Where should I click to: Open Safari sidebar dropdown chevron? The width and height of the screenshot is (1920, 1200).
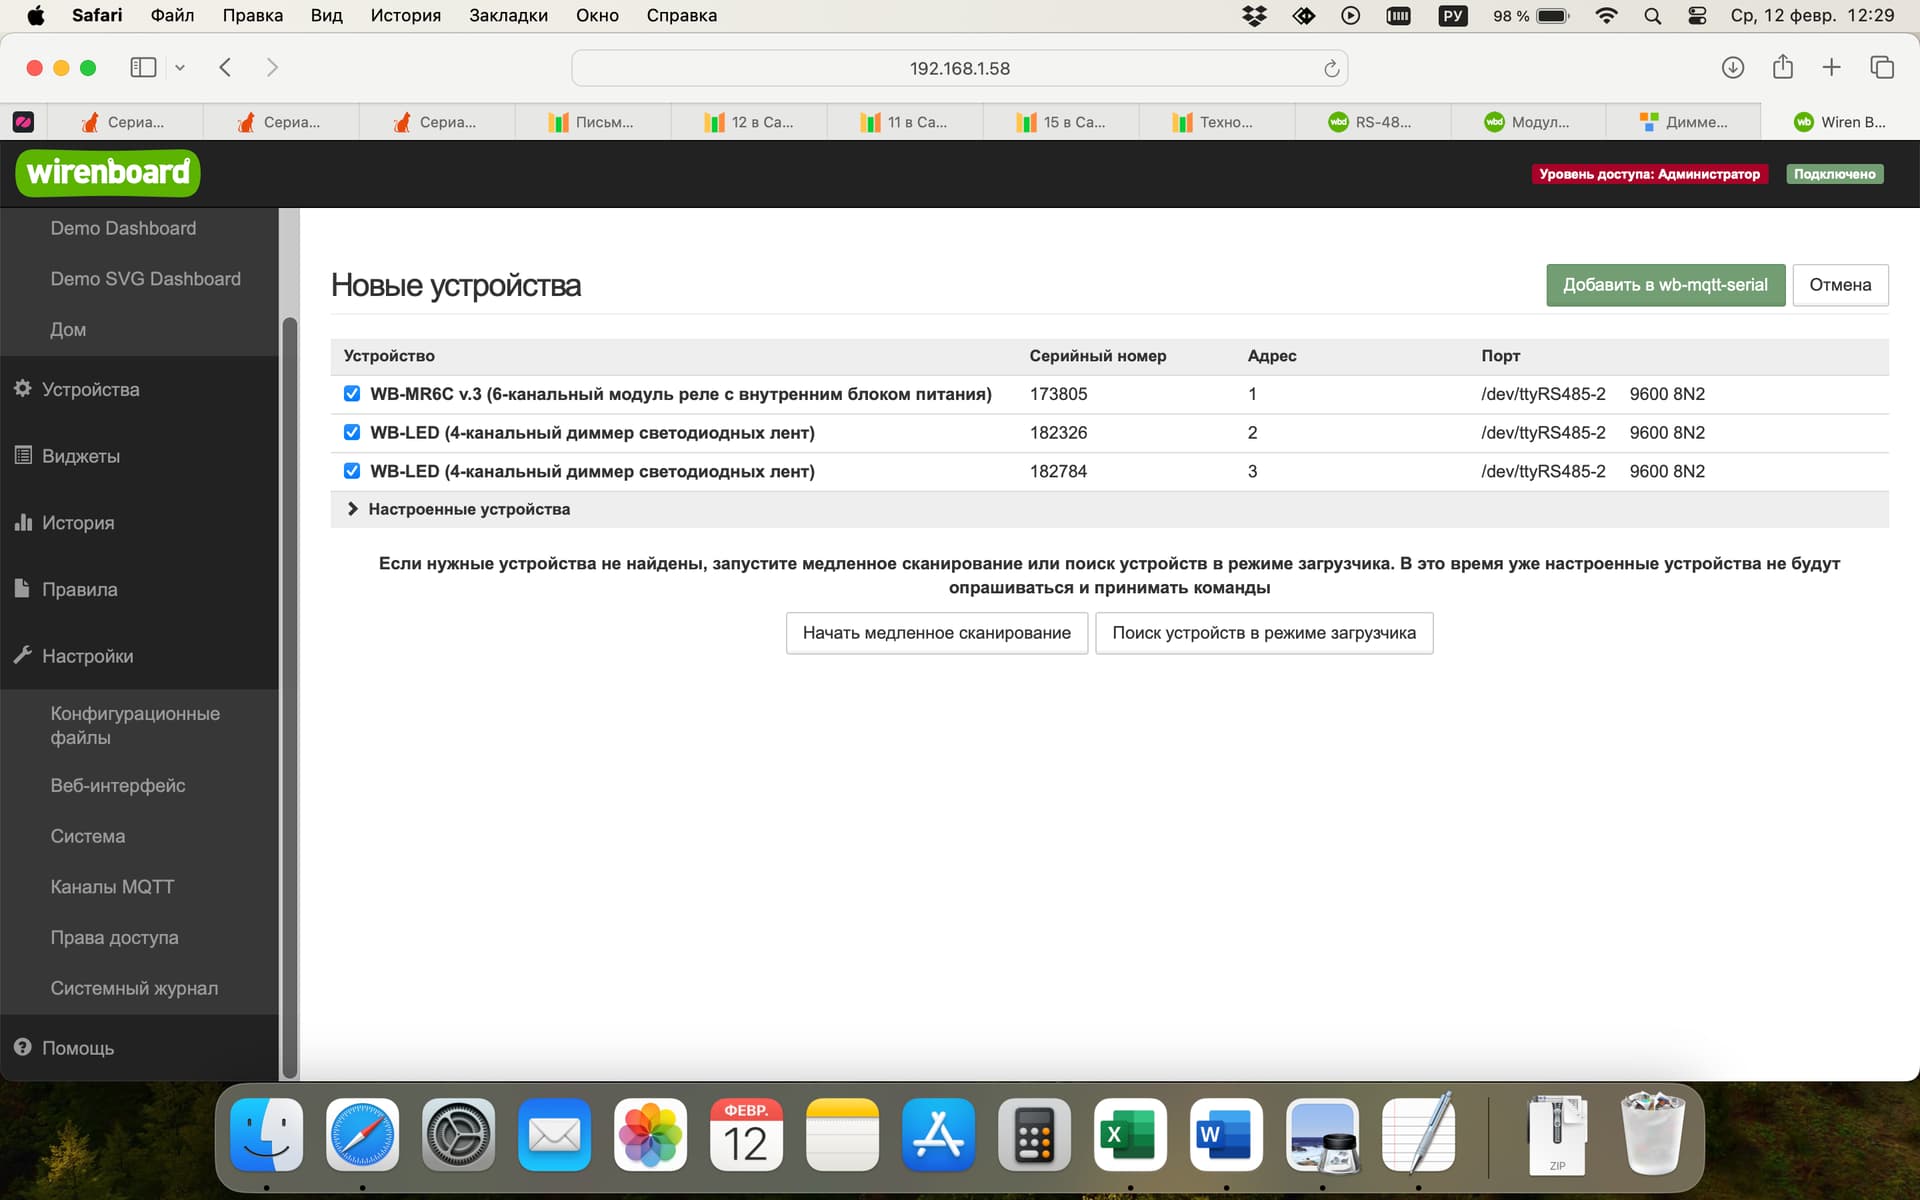coord(180,68)
